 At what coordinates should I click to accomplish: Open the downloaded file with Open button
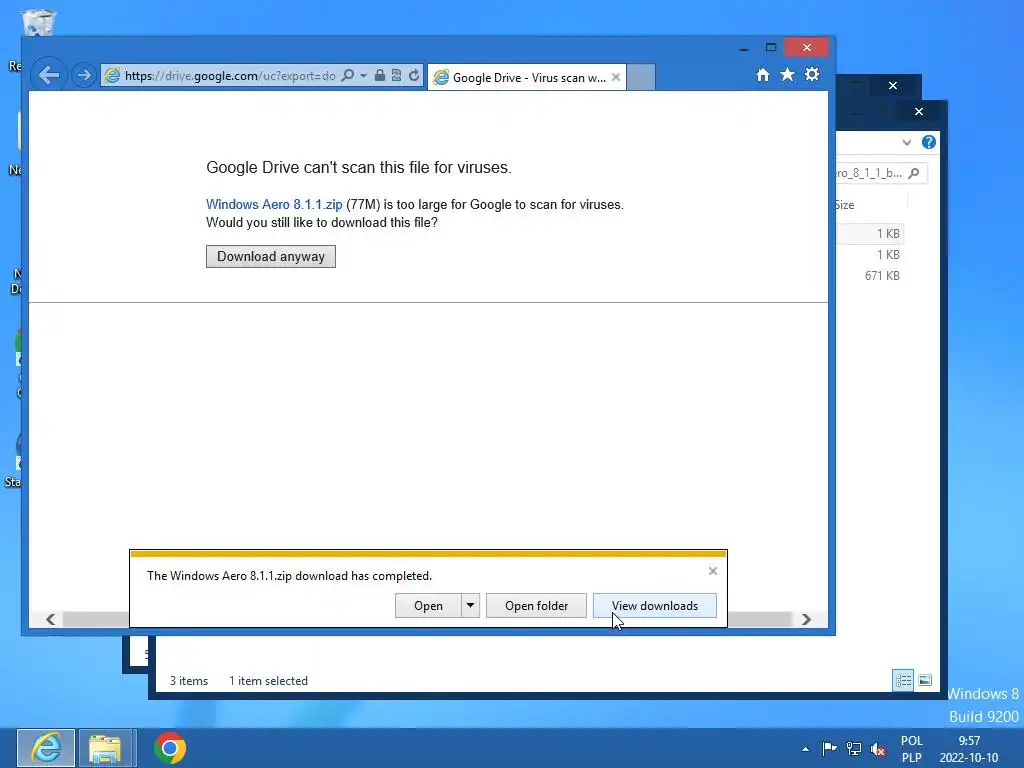coord(428,606)
